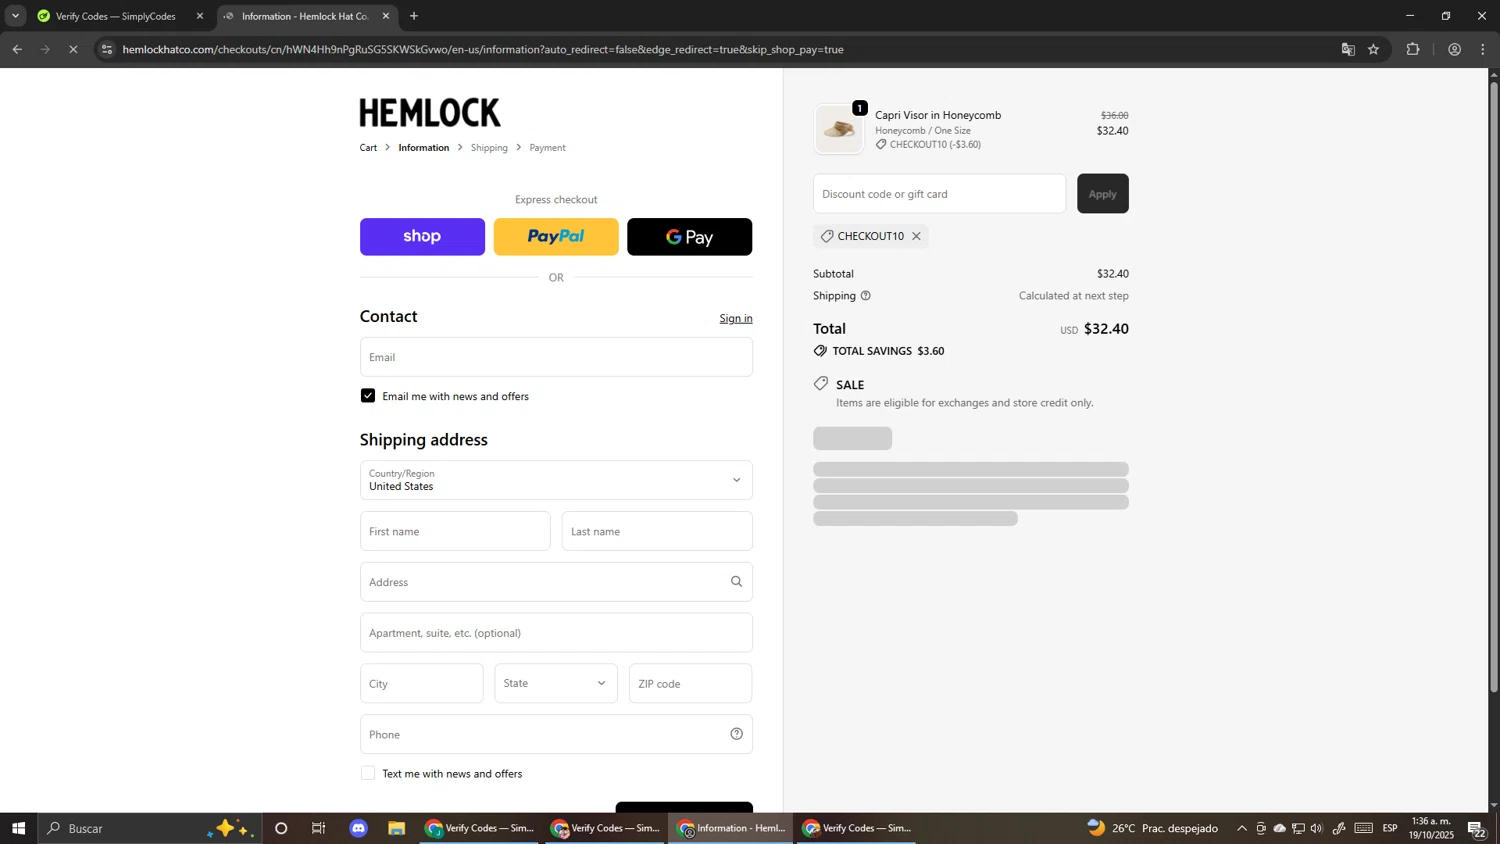Open the Chrome three-dot menu
1500x844 pixels.
(x=1484, y=49)
